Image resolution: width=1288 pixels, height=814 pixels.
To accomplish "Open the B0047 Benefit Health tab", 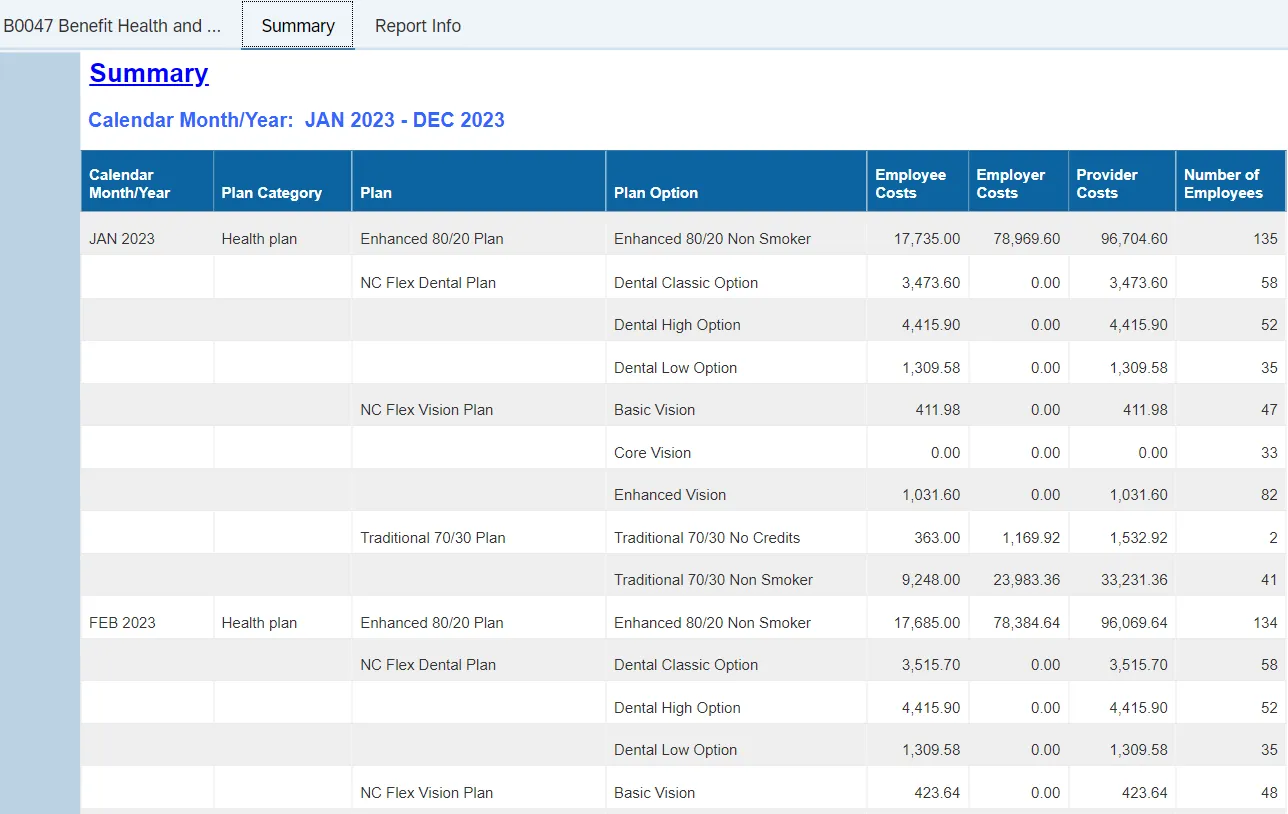I will coord(113,26).
